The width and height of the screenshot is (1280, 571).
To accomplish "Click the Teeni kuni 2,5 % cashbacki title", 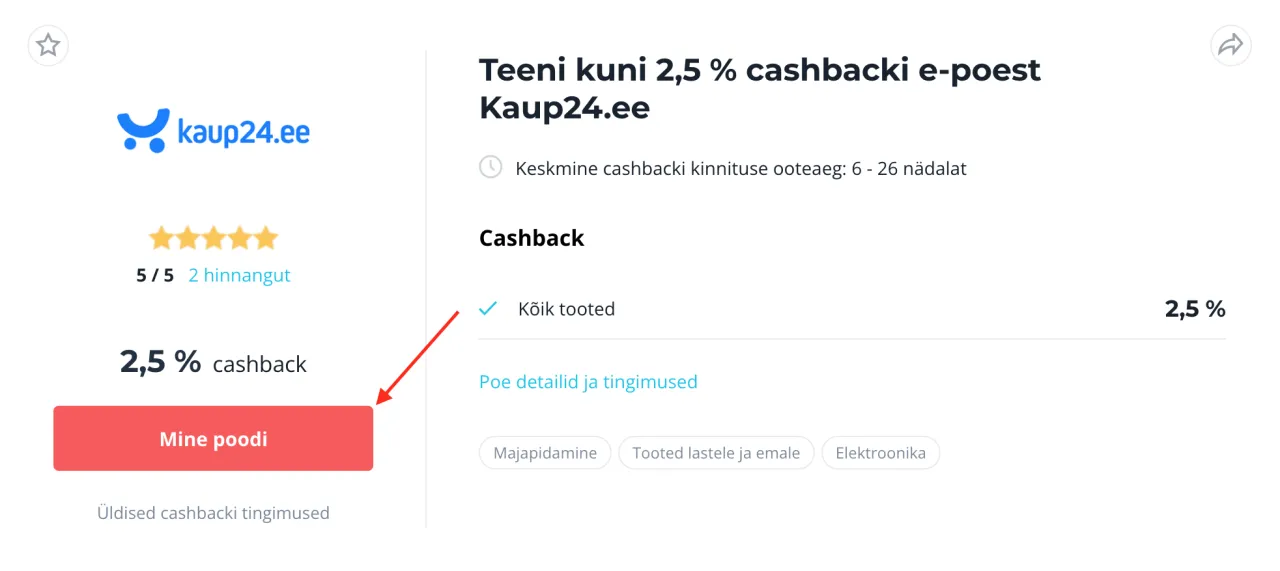I will (760, 89).
